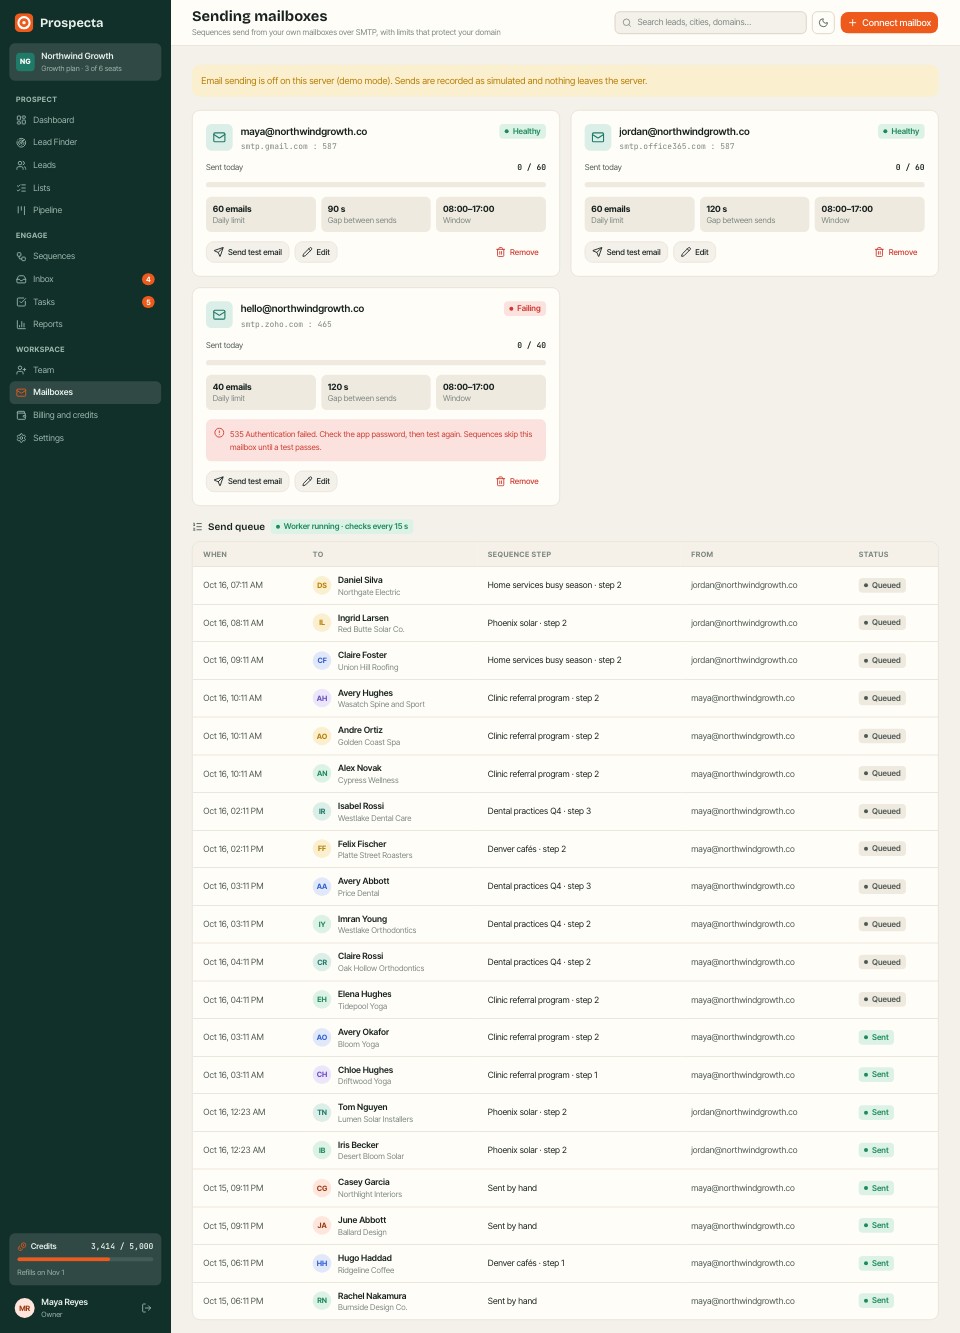Click the Tasks badge showing 5

[148, 302]
